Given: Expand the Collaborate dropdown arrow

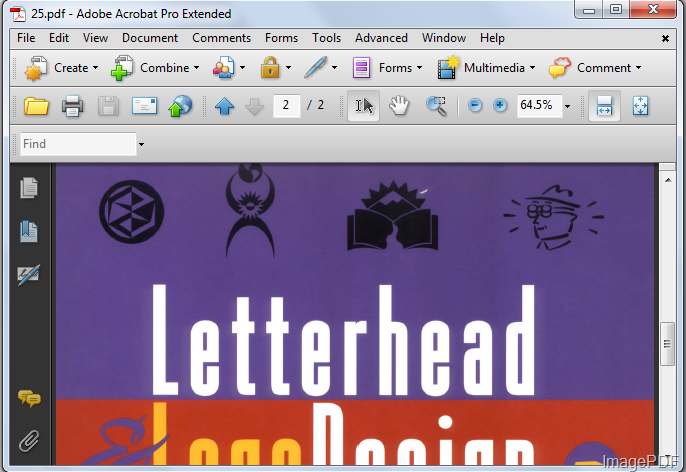Looking at the screenshot, I should coord(242,68).
